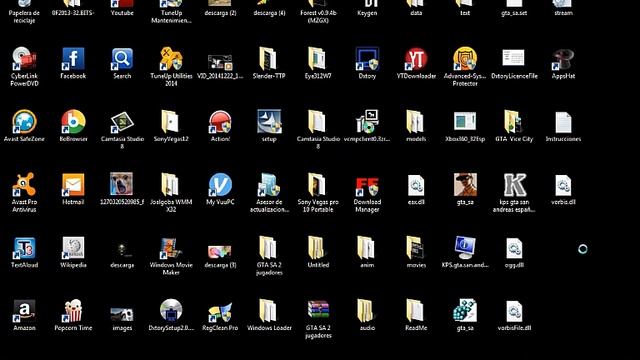Select the VID_20141222 video file
Screen dimensions: 640x360
pyautogui.click(x=220, y=62)
